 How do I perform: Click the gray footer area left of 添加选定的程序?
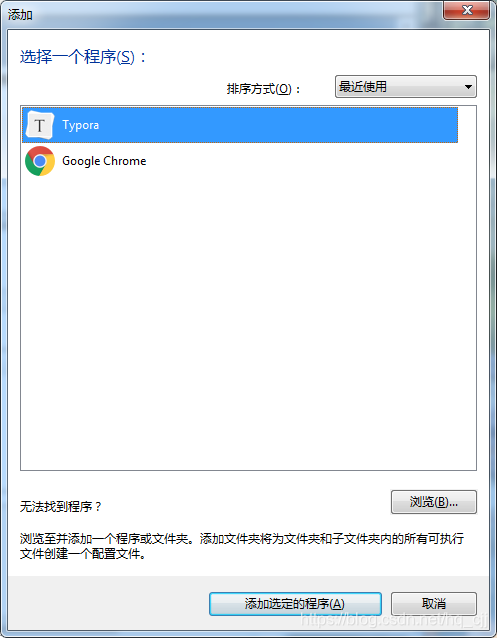[108, 604]
